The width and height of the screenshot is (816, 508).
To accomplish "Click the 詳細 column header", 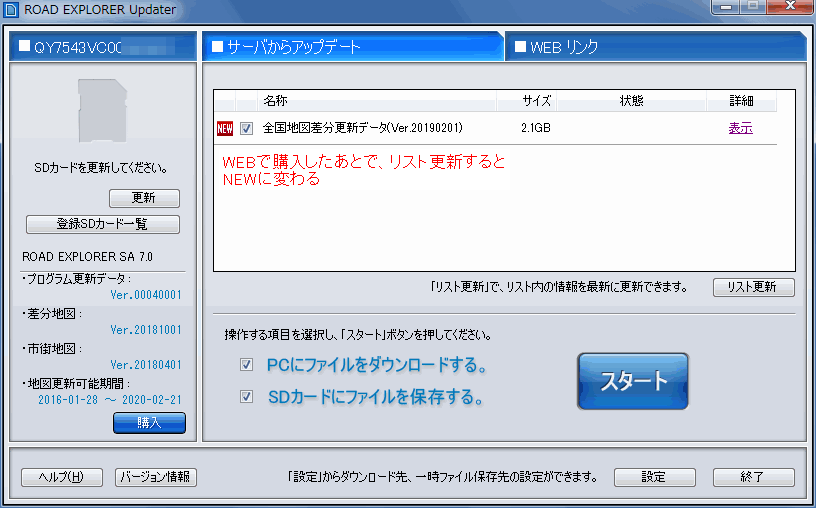I will coord(742,101).
